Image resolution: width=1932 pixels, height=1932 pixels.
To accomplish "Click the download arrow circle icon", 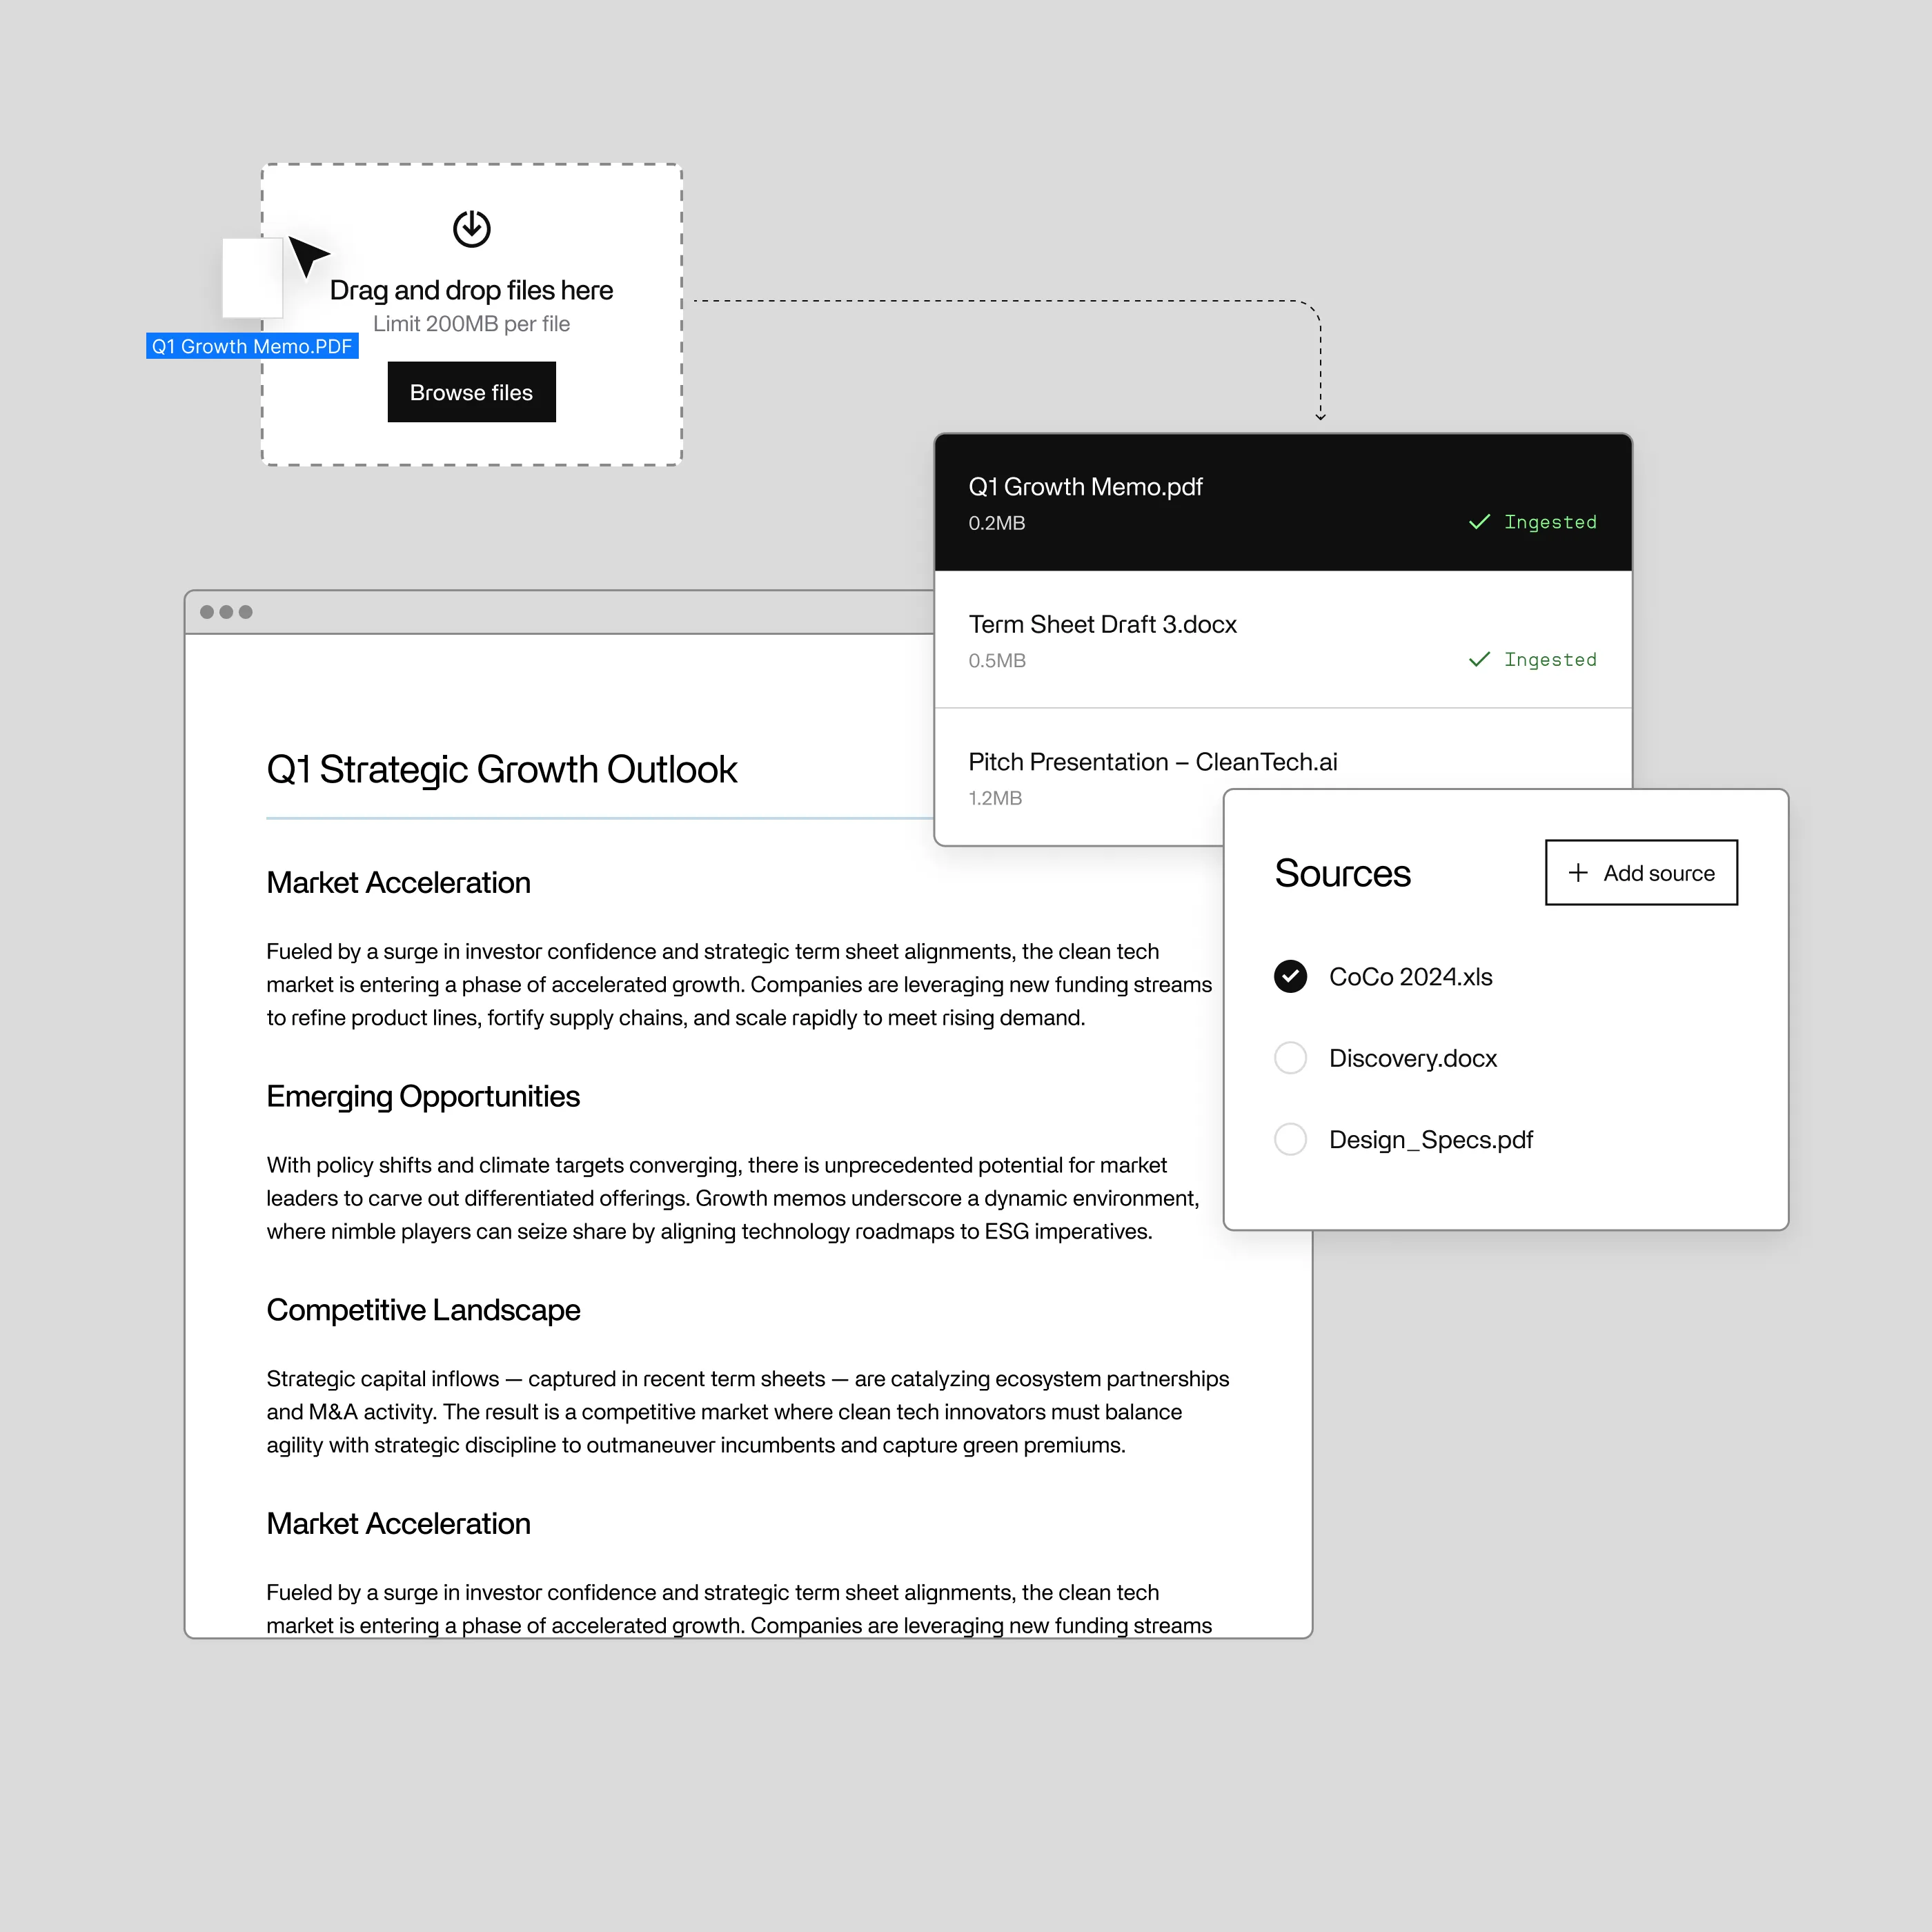I will coord(471,228).
